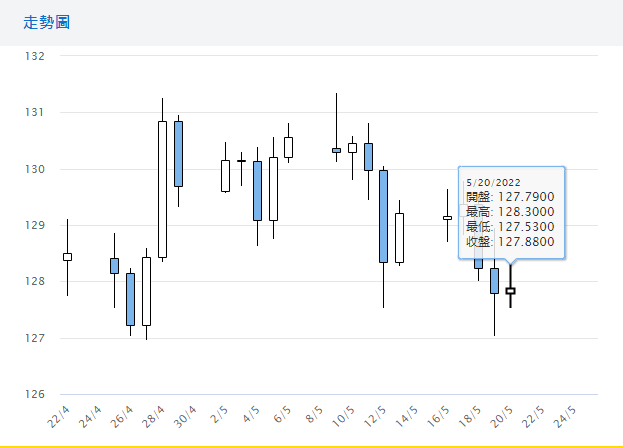This screenshot has width=623, height=447.
Task: Click the 8/5 date axis label
Action: (x=312, y=414)
